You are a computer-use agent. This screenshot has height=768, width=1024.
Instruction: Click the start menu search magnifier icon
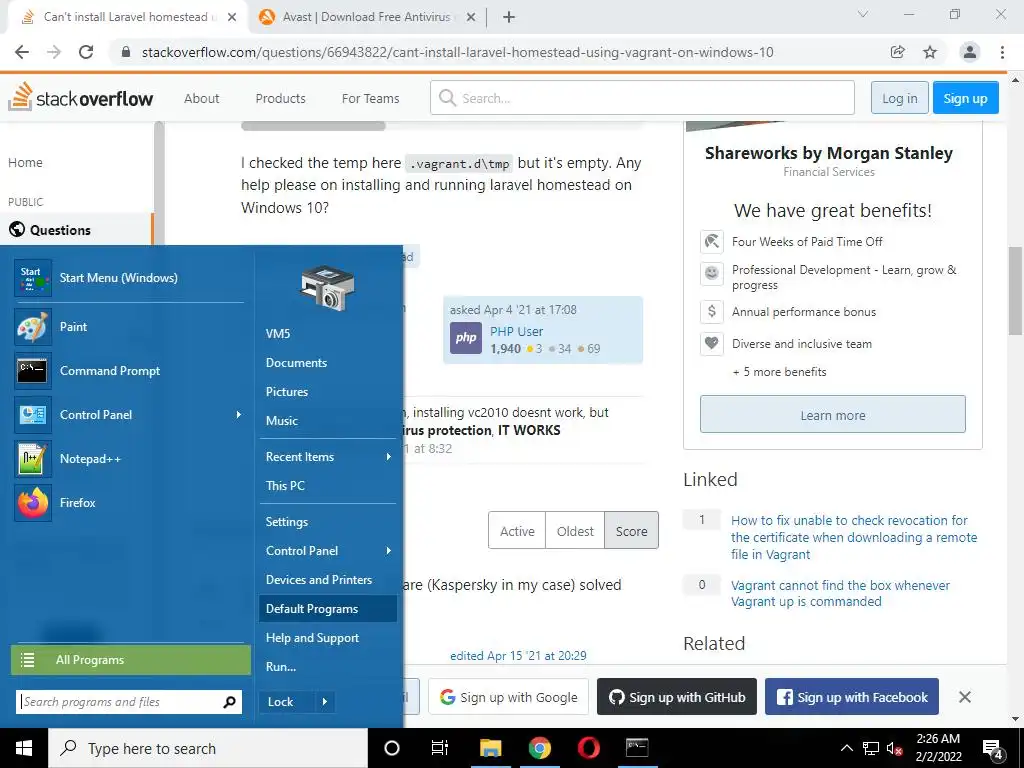[x=229, y=702]
